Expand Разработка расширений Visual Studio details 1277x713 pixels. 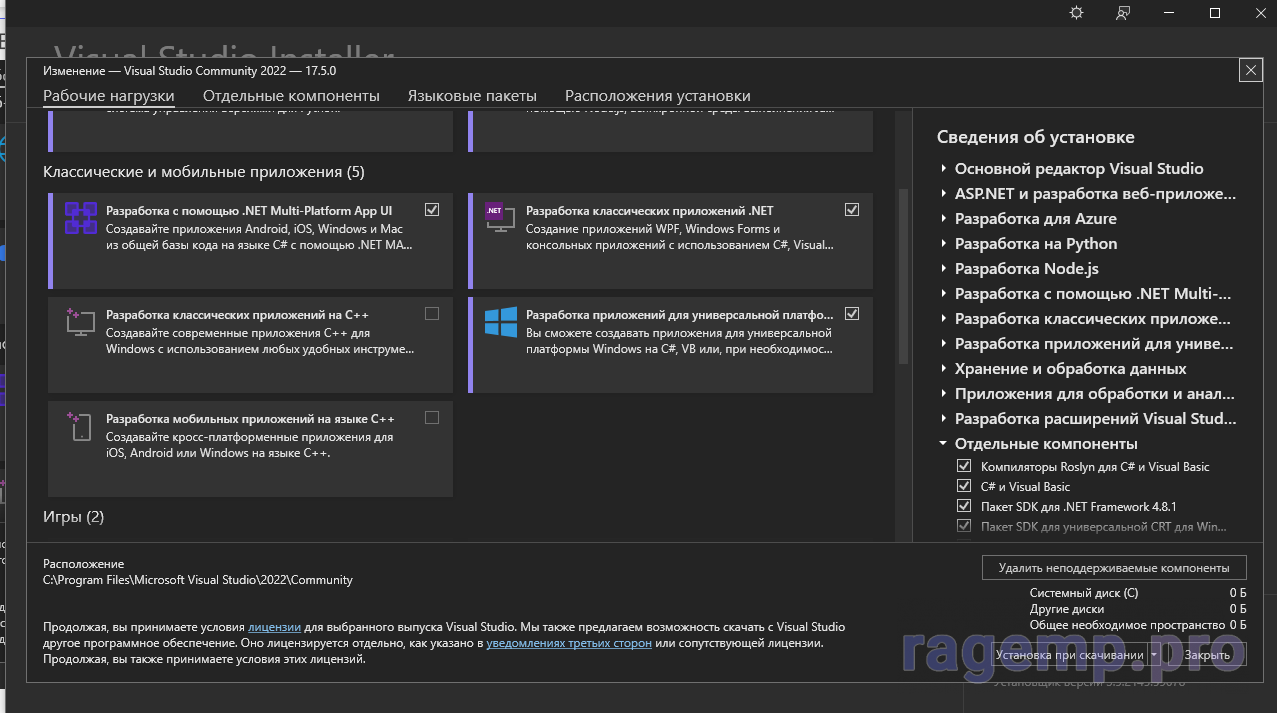coord(943,419)
